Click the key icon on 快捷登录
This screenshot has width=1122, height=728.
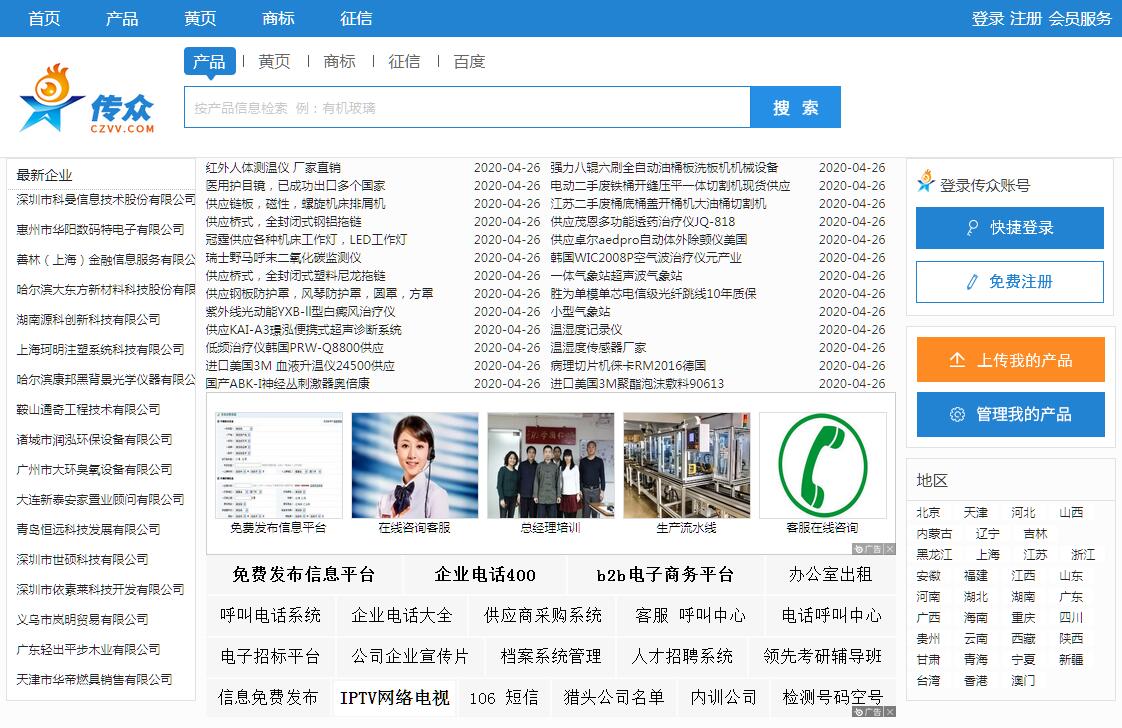972,228
